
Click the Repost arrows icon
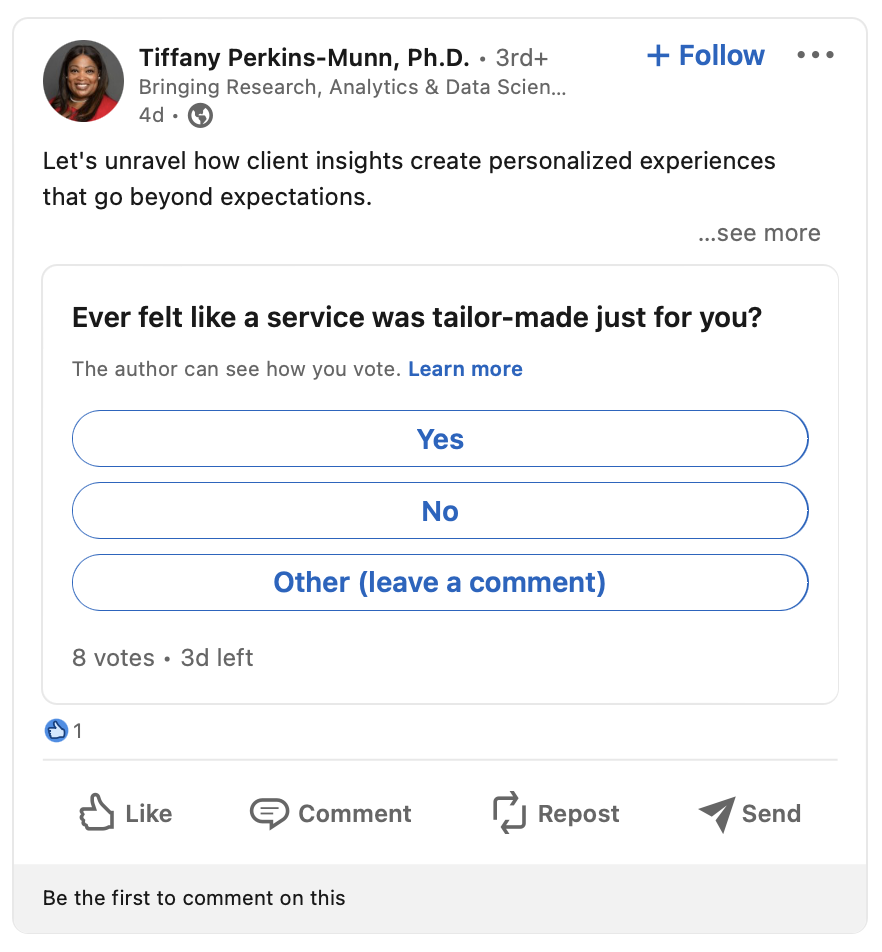[x=509, y=812]
